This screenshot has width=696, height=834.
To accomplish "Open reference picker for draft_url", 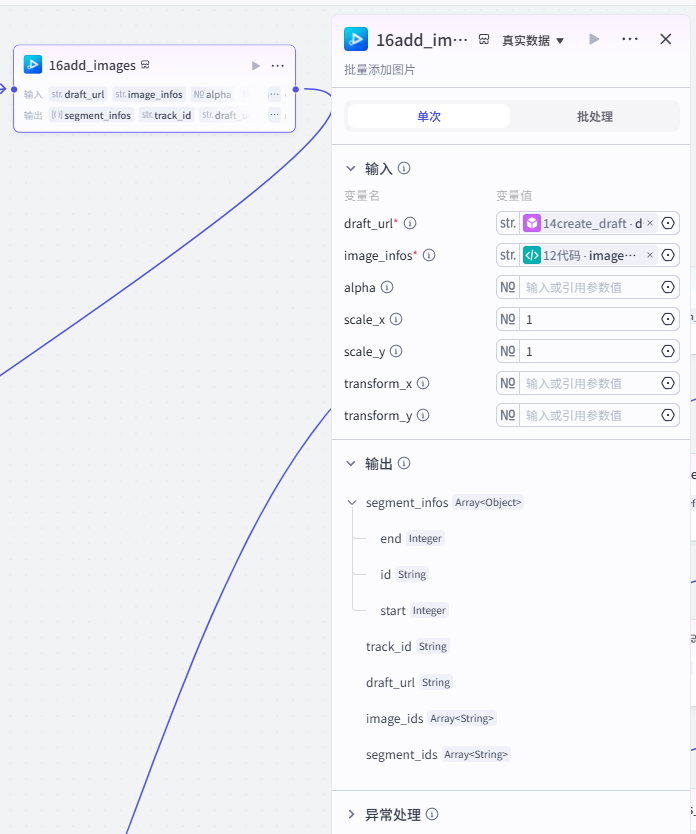I will click(668, 223).
